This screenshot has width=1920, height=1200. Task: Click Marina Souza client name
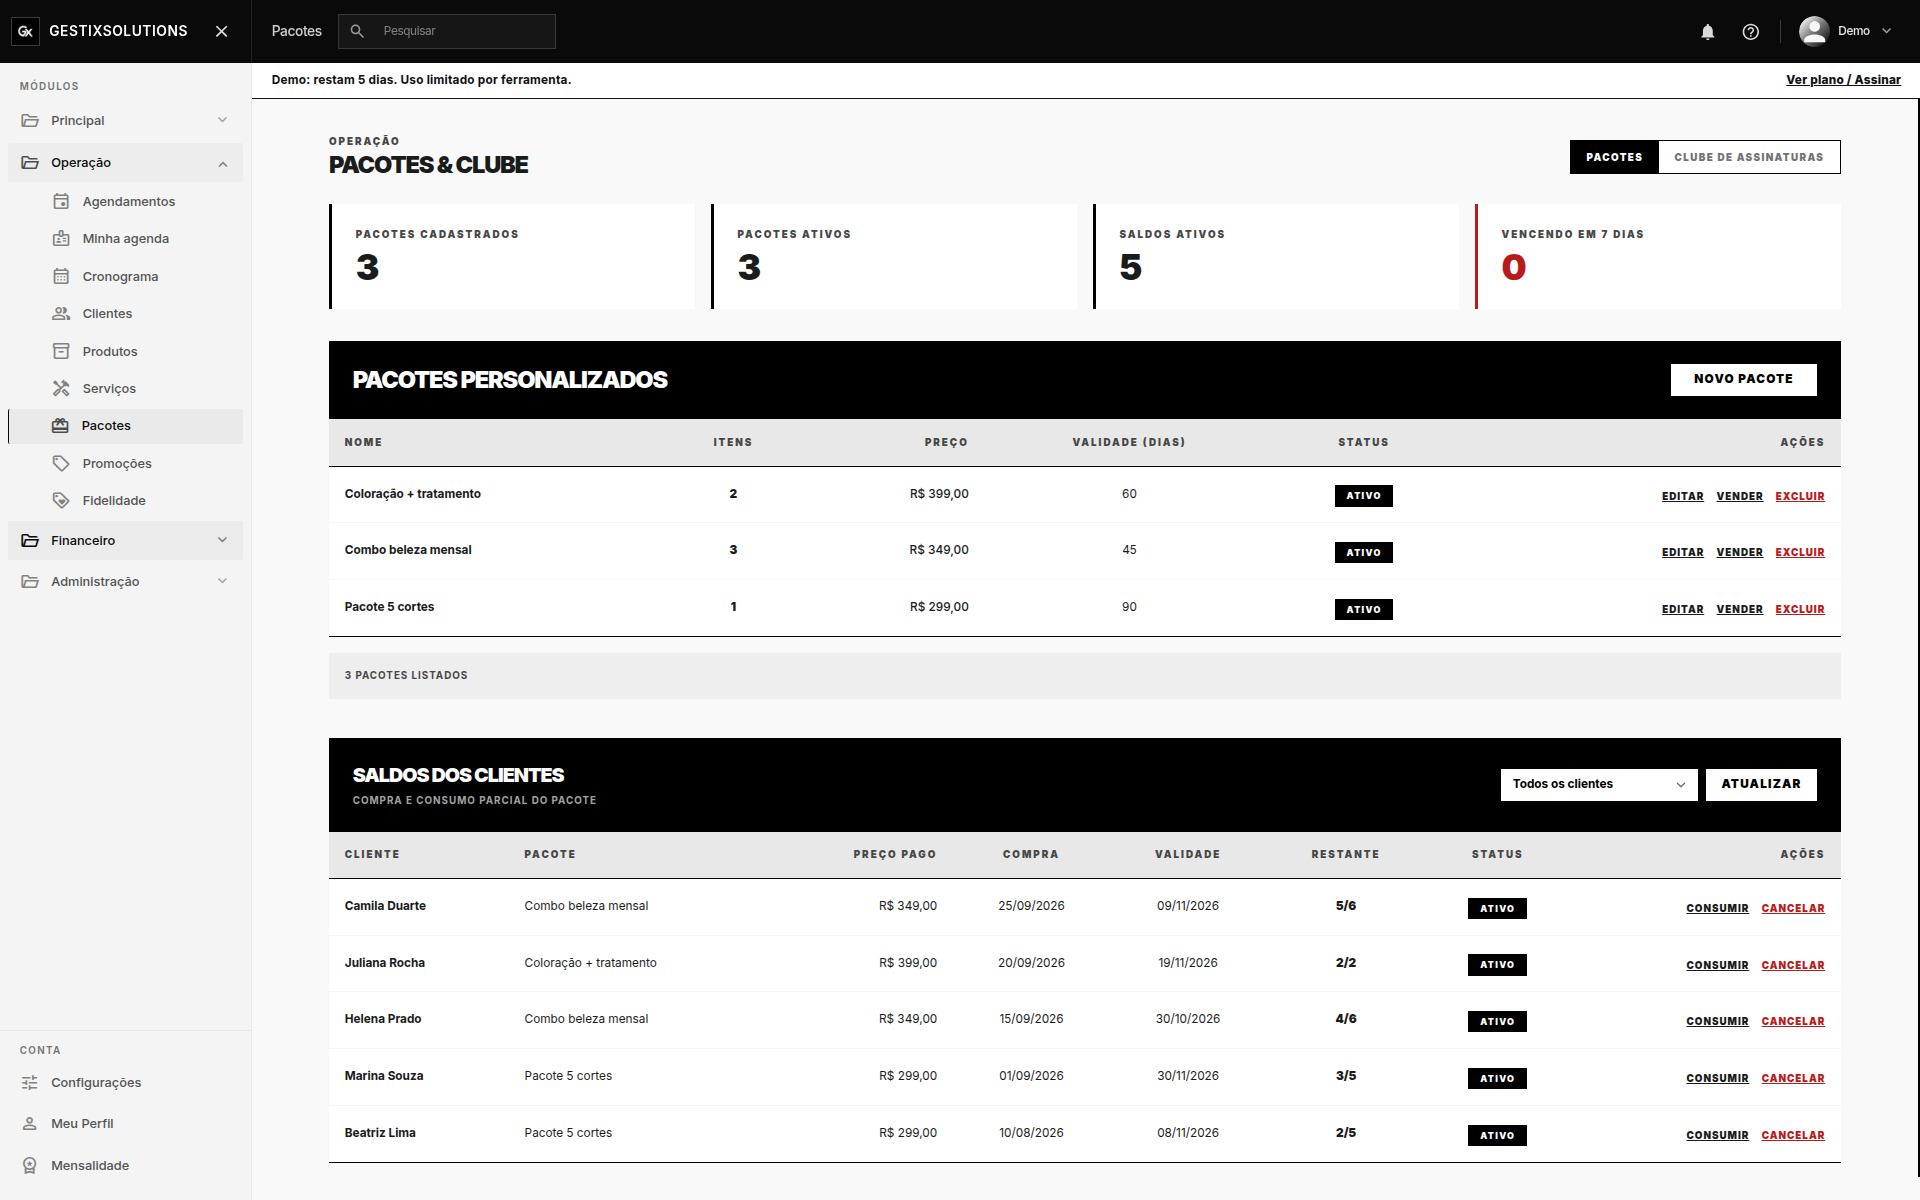click(x=384, y=1076)
